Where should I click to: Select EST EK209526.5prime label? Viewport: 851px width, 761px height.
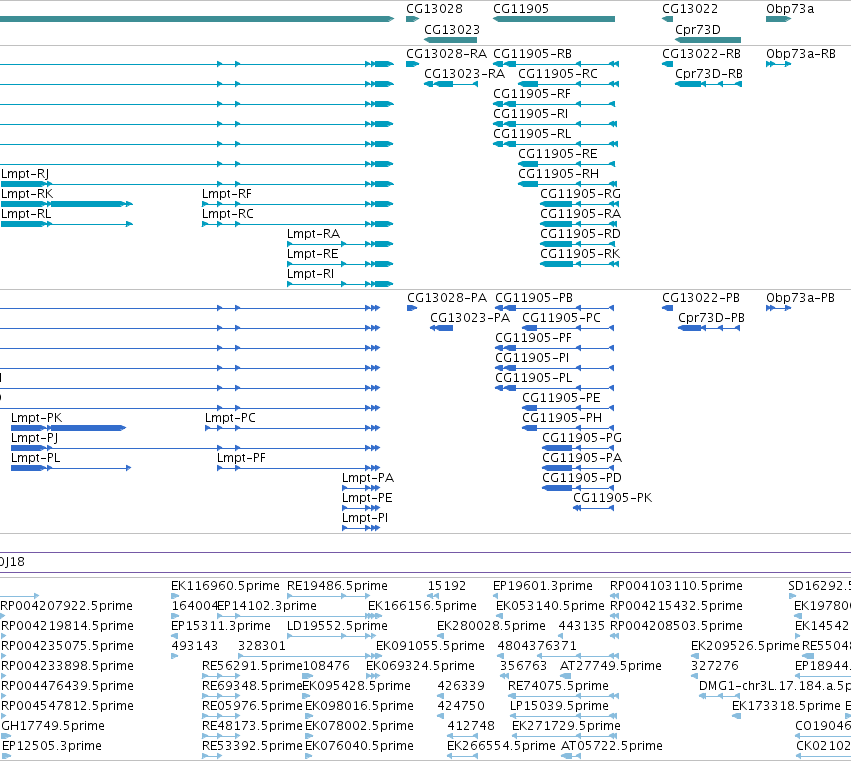click(x=745, y=646)
